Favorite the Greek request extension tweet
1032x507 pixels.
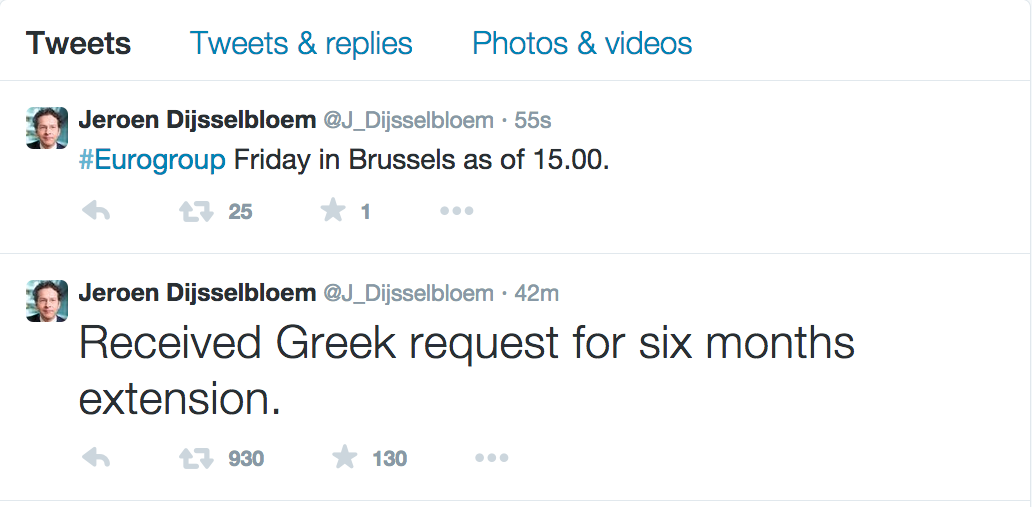[x=345, y=458]
